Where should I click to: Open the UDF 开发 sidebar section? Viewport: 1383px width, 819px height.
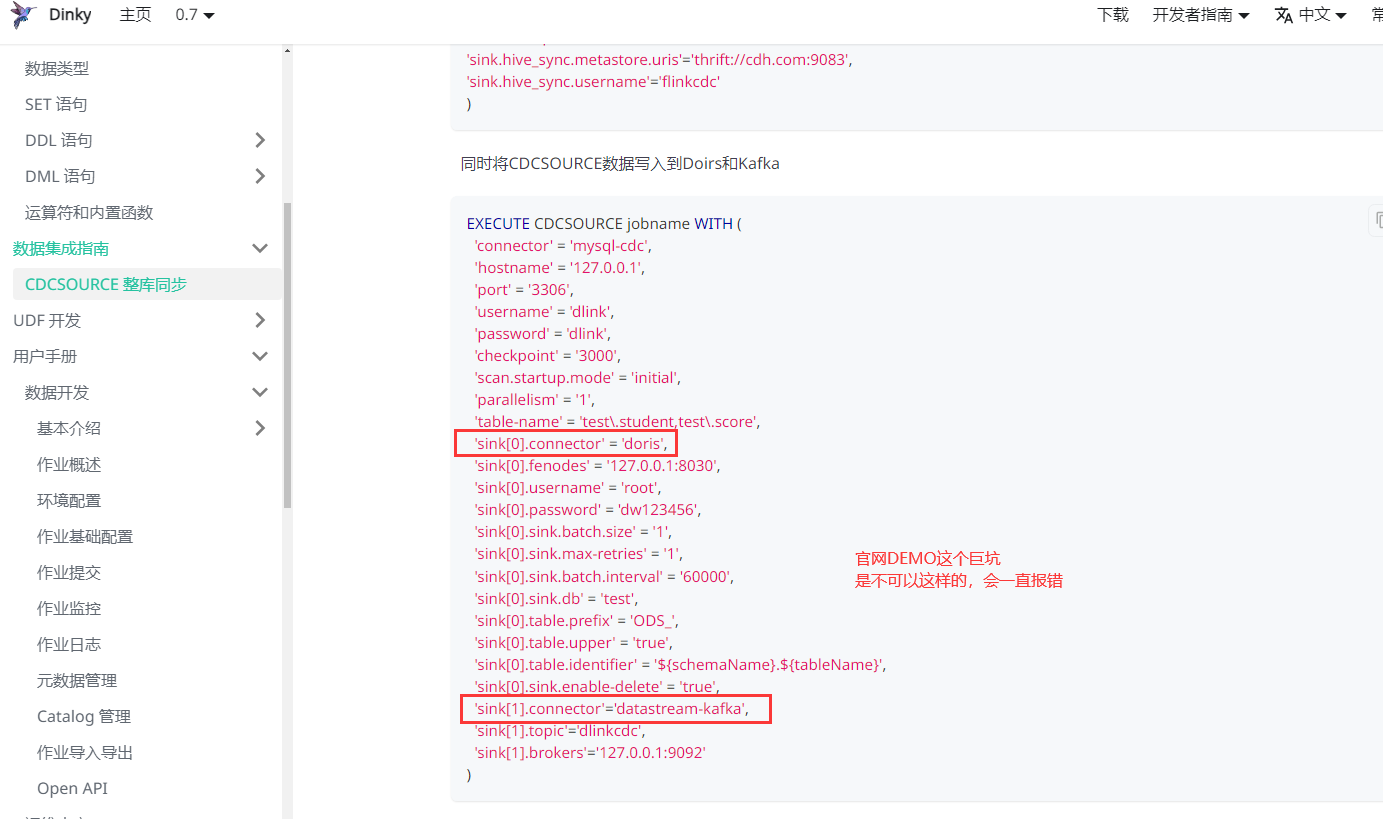coord(47,320)
